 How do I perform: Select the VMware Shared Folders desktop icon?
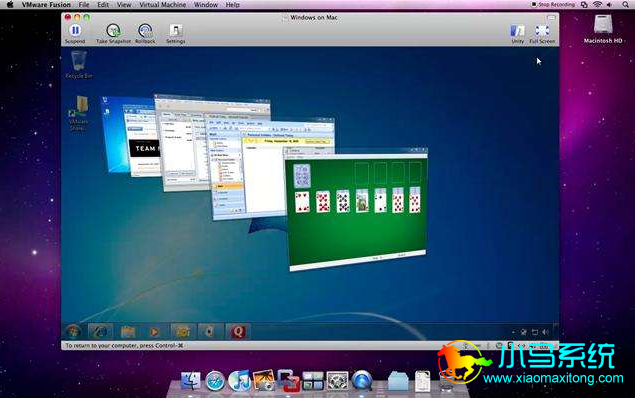coord(79,113)
